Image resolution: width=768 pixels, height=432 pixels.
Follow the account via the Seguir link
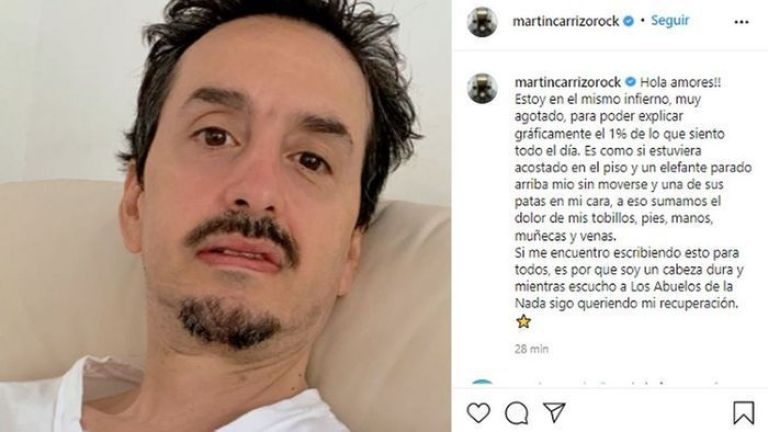pos(670,21)
